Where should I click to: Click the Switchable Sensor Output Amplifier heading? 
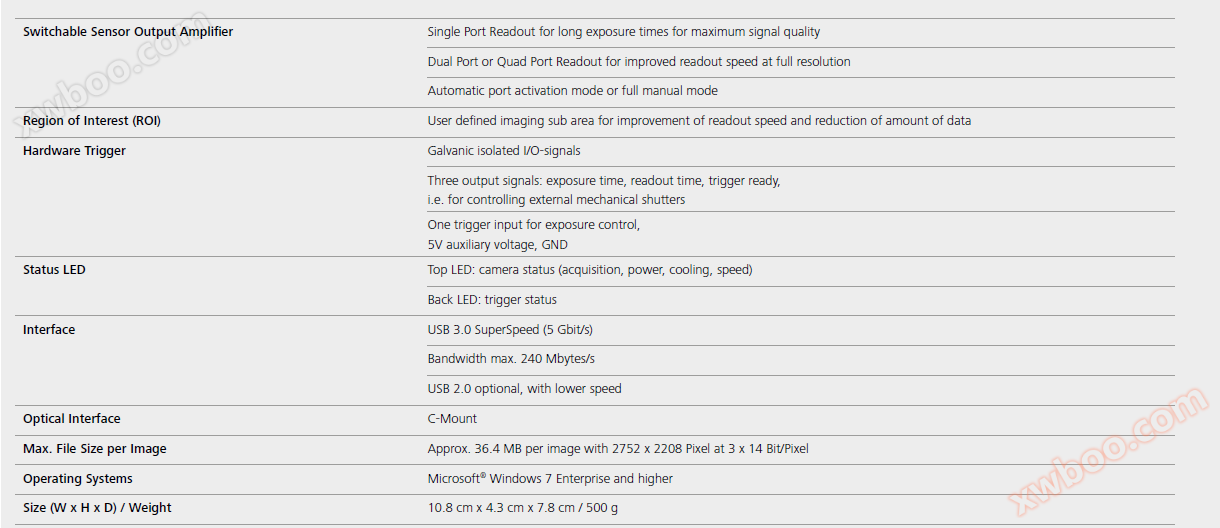point(128,32)
